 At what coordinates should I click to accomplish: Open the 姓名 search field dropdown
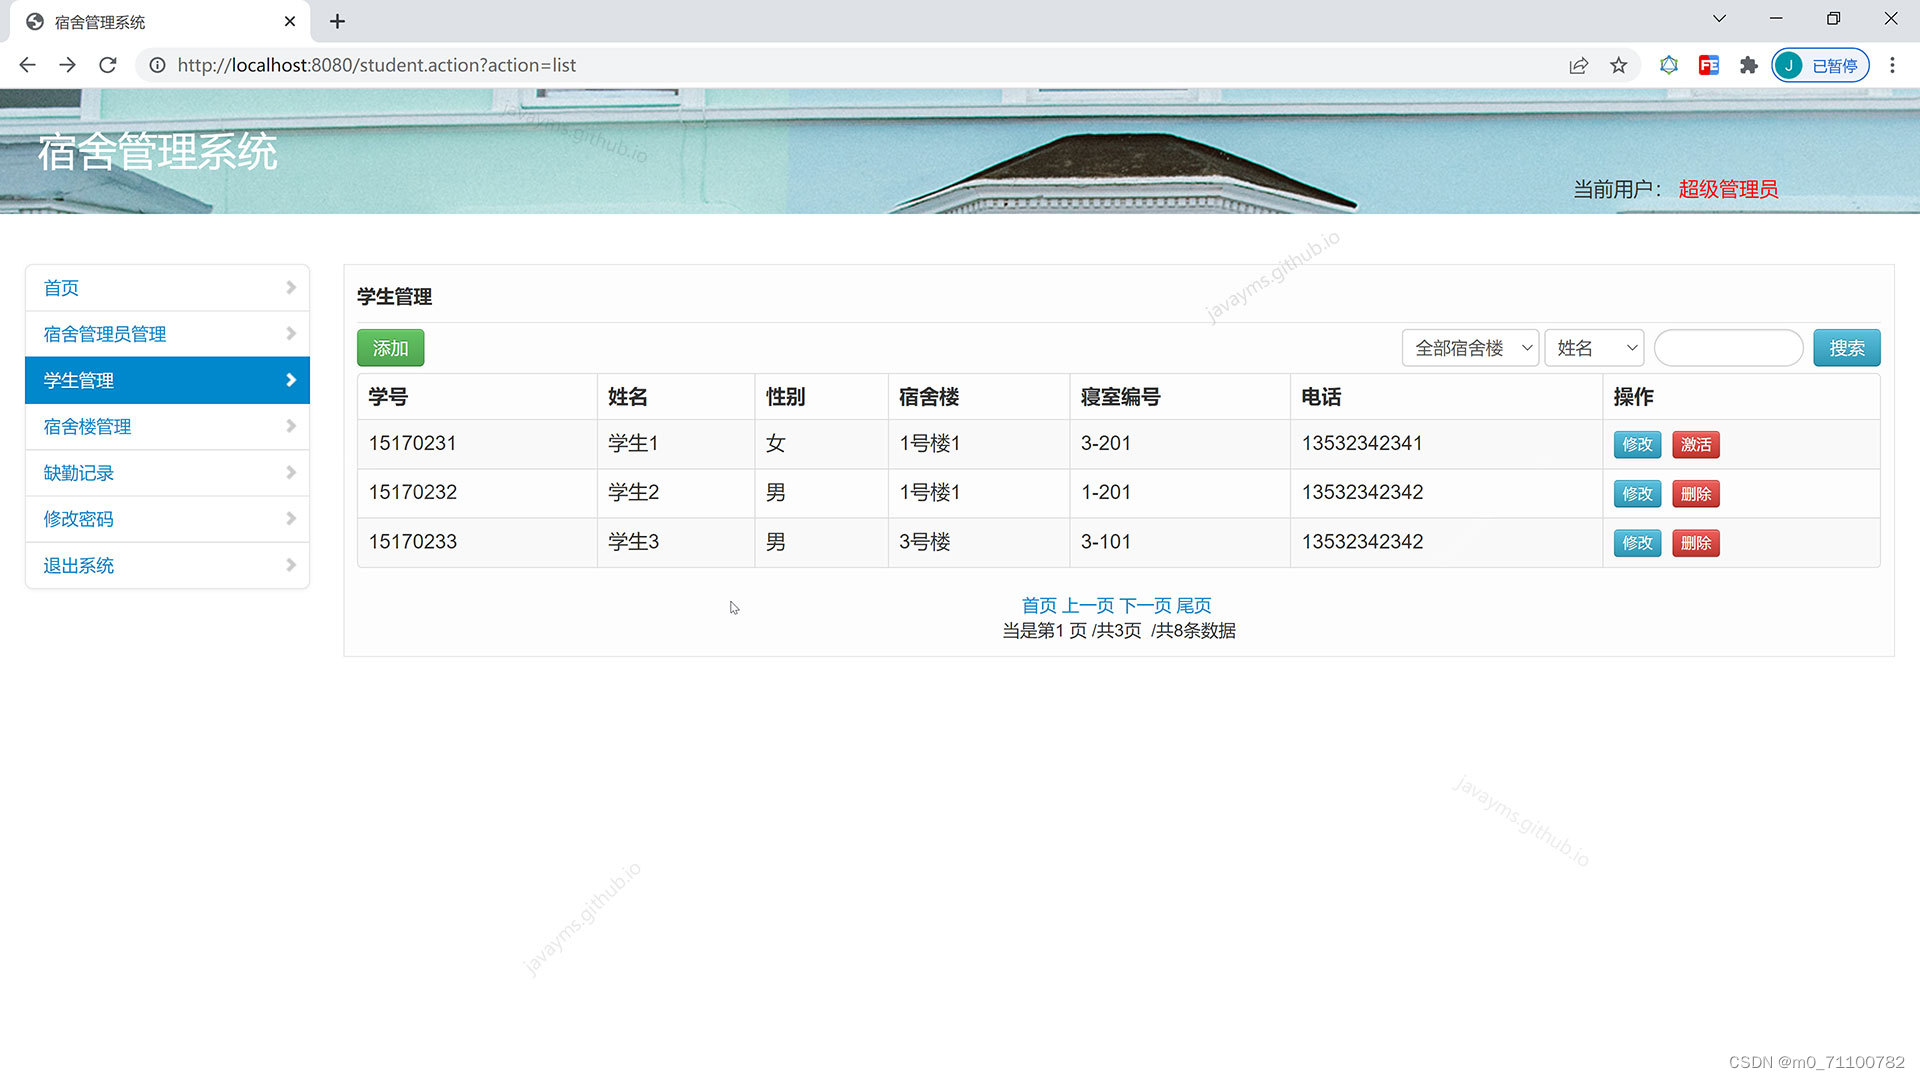coord(1594,348)
